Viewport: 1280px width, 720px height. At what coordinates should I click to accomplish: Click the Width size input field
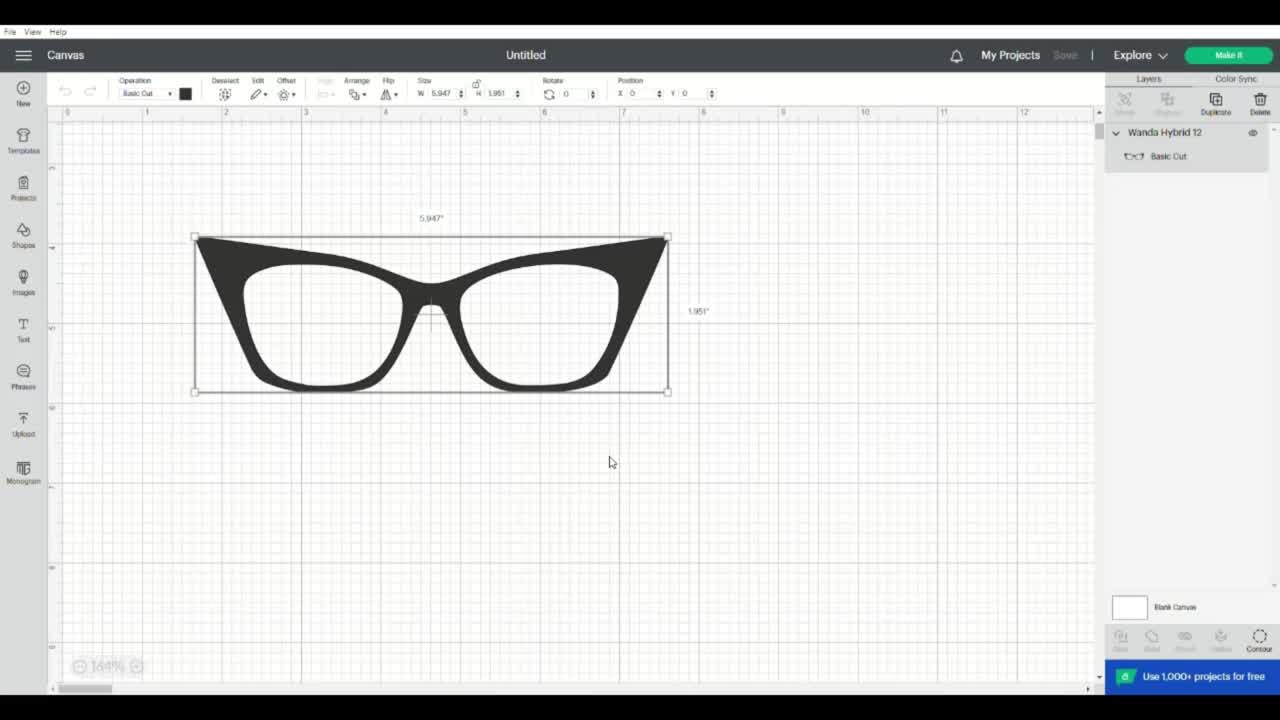tap(441, 94)
